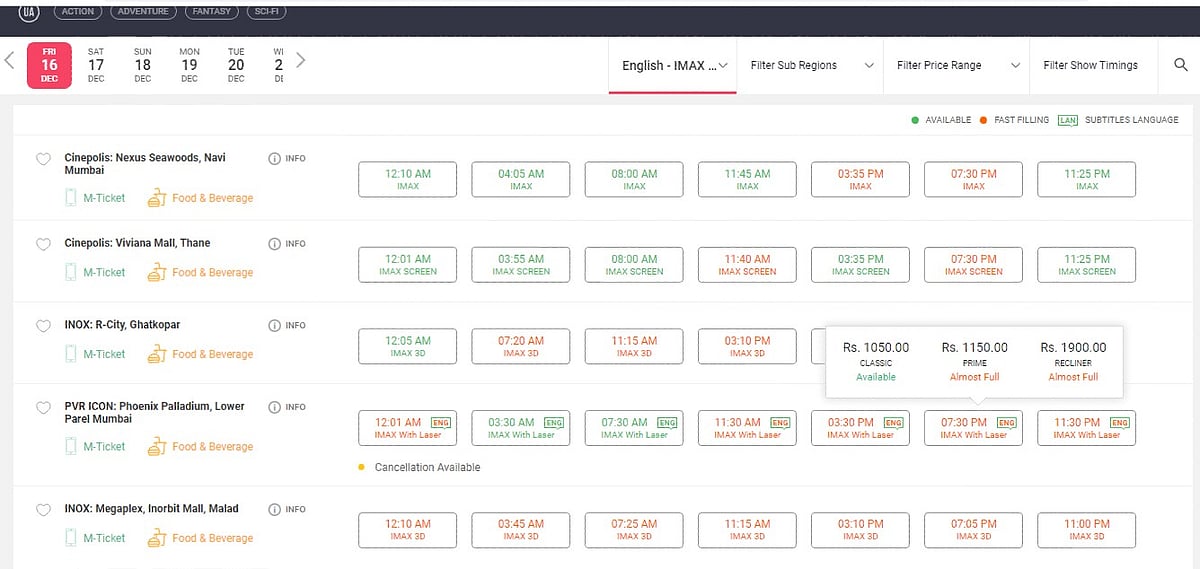Pick 12:10 AM IMAX show at Nexus Seawoods

(407, 179)
